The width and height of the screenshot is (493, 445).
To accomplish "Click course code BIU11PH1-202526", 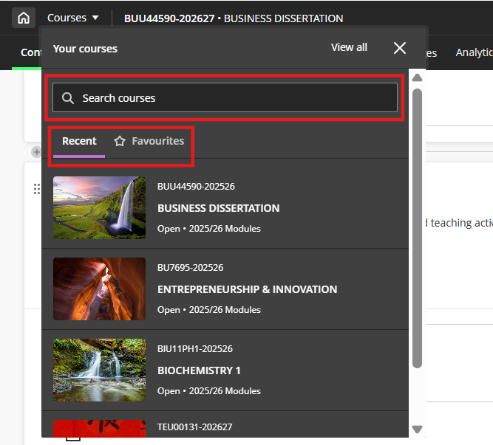I will tap(195, 349).
